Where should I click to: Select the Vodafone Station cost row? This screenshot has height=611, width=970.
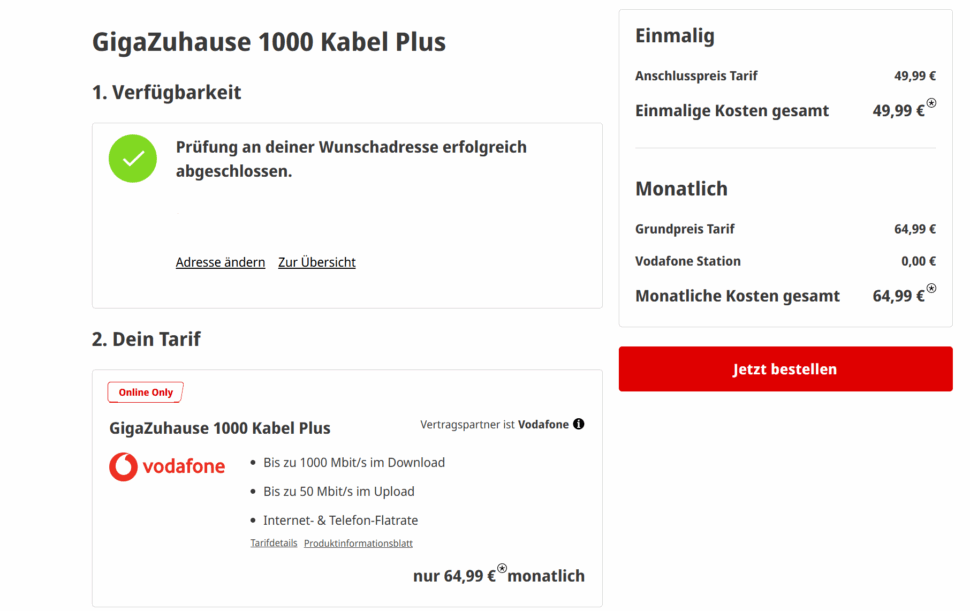[x=785, y=261]
